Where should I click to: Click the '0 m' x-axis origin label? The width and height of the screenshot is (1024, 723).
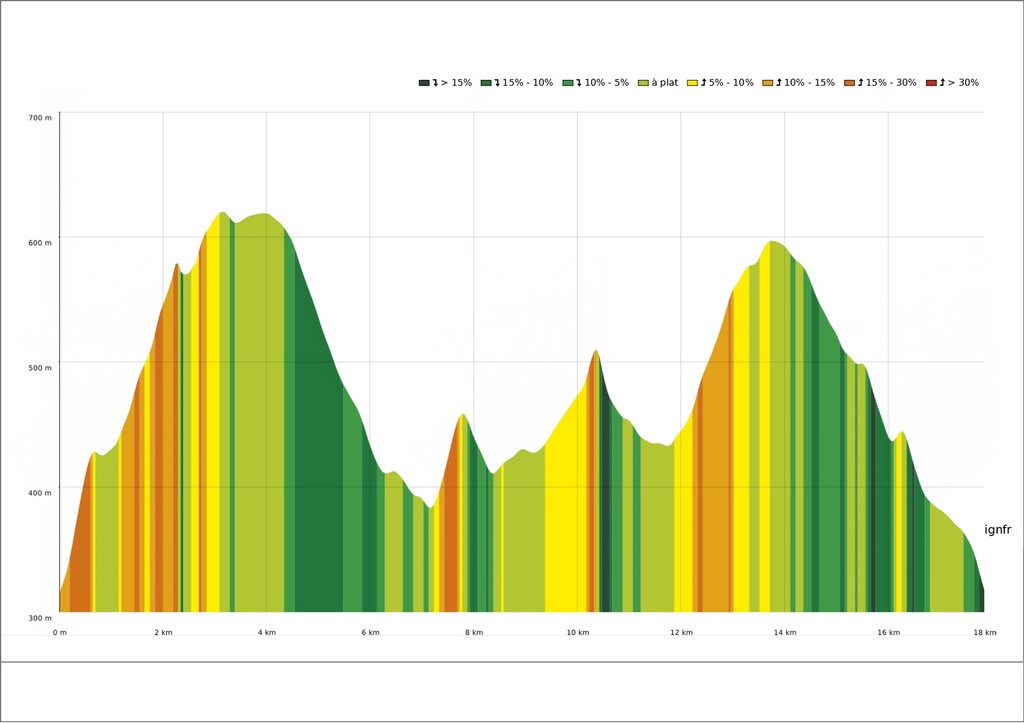pyautogui.click(x=60, y=633)
